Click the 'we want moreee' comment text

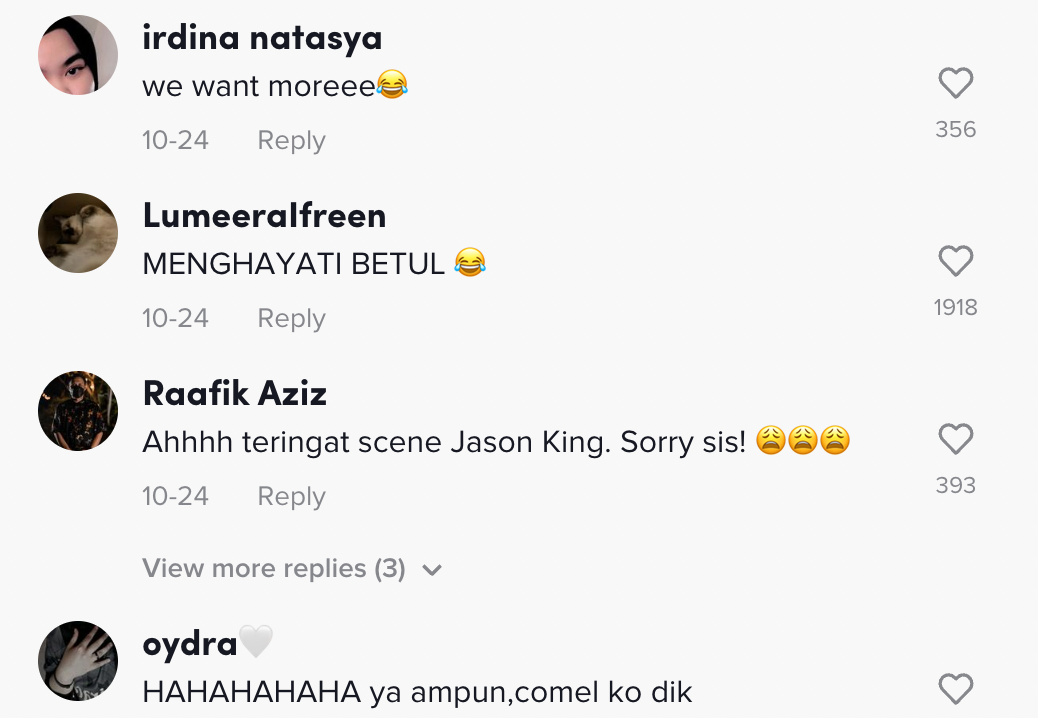[x=260, y=87]
